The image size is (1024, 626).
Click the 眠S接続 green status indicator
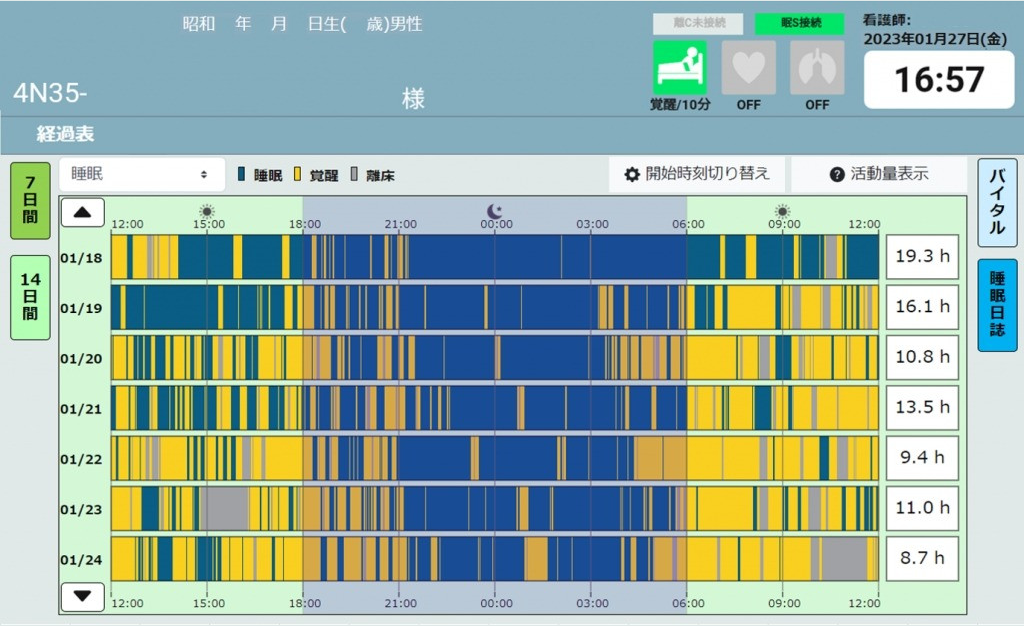click(801, 22)
